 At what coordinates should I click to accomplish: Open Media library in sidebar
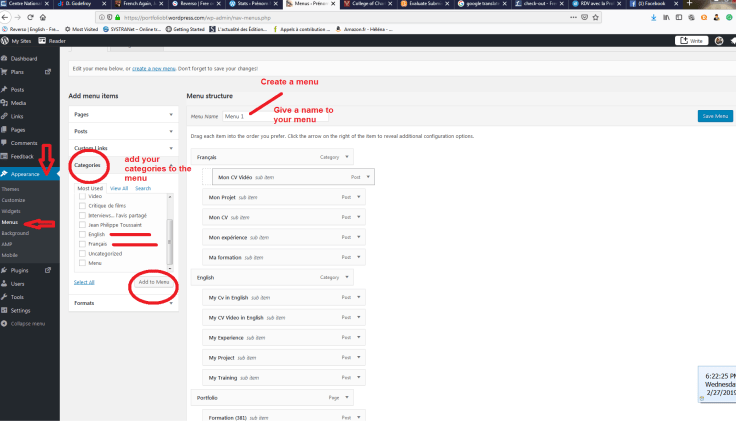(x=19, y=102)
